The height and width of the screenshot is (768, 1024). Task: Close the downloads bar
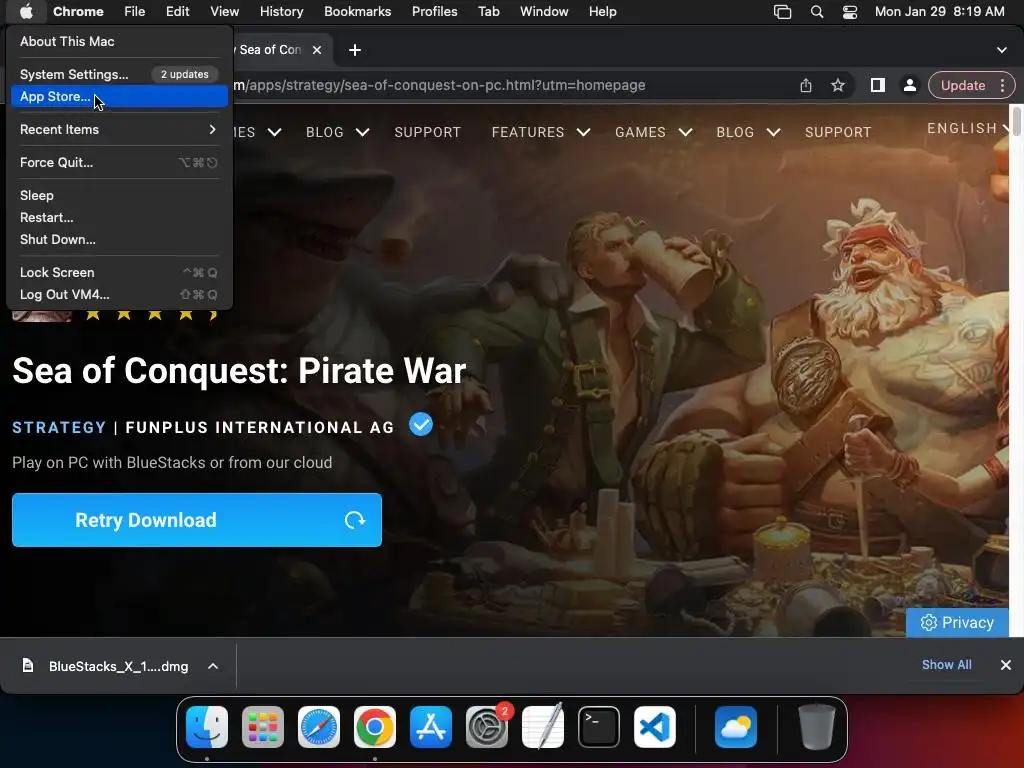click(x=1006, y=665)
